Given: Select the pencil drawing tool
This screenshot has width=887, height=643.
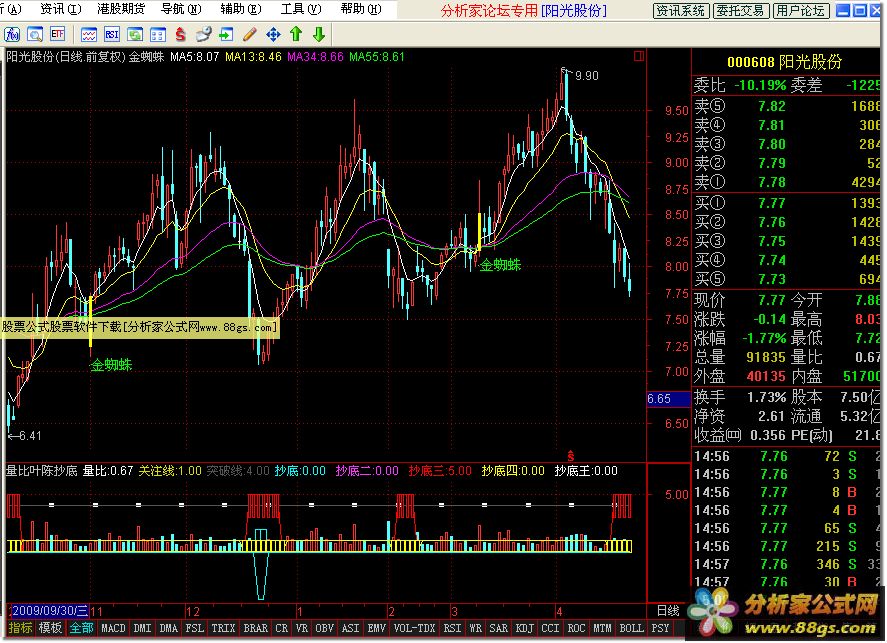Looking at the screenshot, I should [x=249, y=34].
